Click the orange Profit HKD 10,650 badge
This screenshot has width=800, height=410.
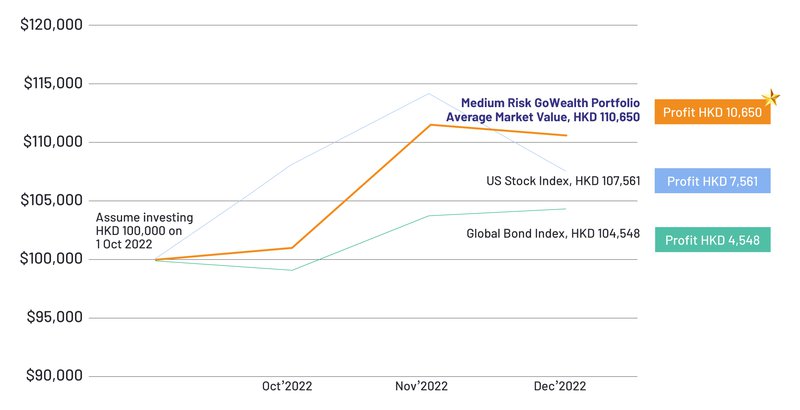pyautogui.click(x=712, y=112)
